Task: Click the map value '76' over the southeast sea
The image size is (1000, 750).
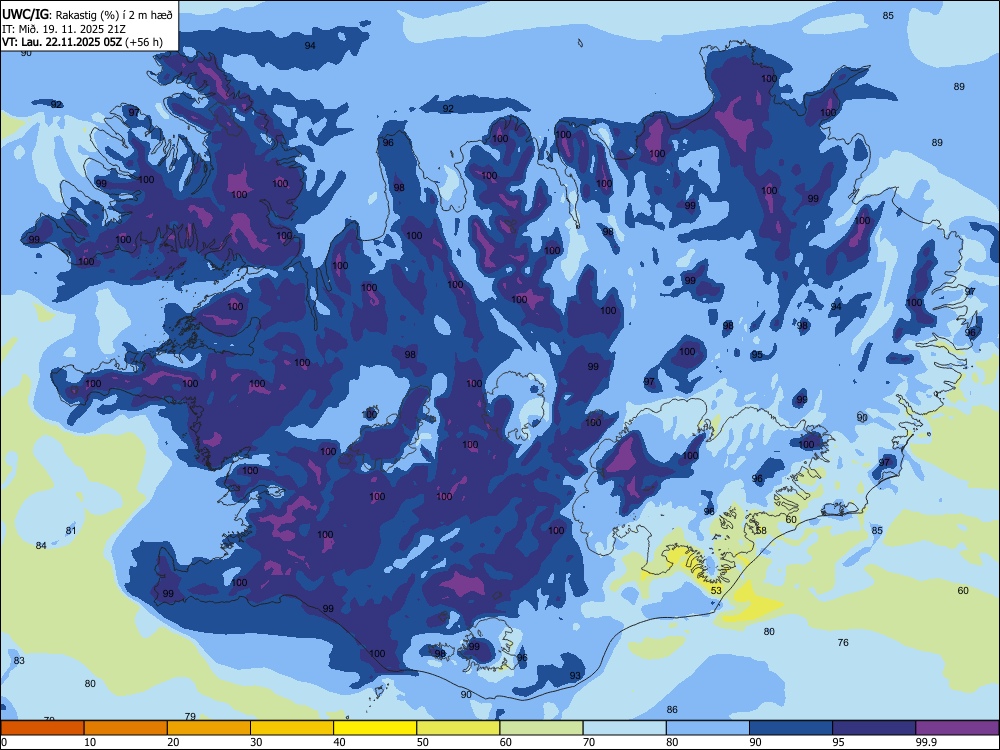Action: tap(843, 642)
